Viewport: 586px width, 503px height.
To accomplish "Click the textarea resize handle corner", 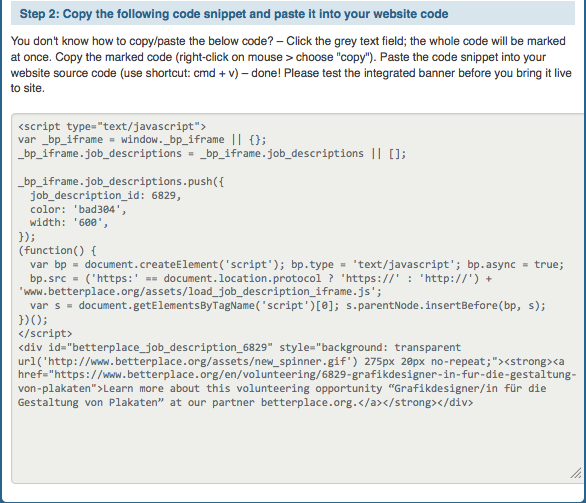I will [x=576, y=473].
